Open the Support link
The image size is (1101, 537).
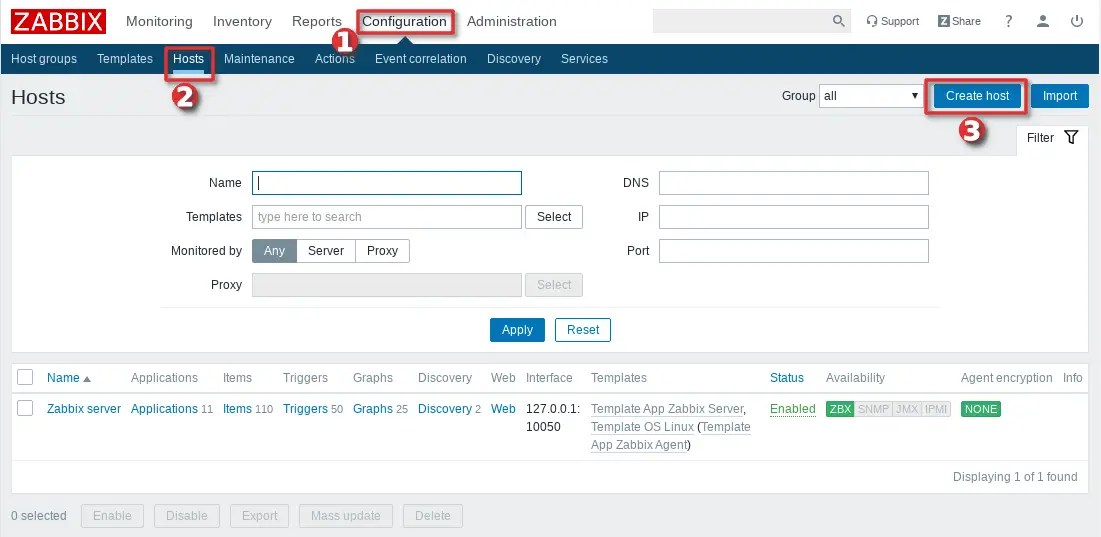point(892,21)
